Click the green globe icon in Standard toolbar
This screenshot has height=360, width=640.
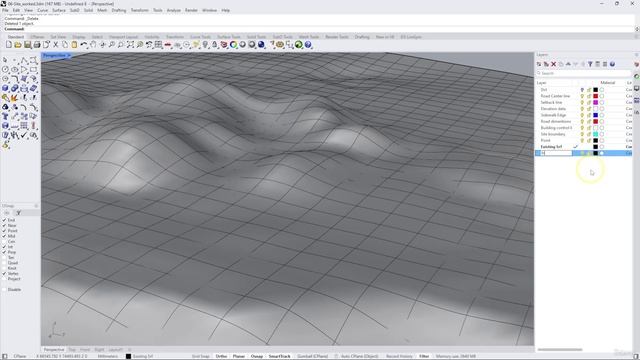(299, 44)
